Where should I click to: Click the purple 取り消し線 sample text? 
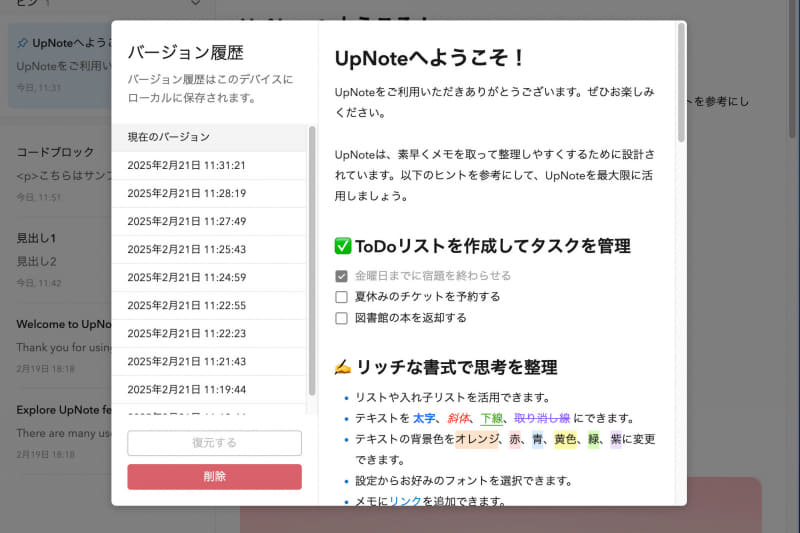[x=542, y=418]
